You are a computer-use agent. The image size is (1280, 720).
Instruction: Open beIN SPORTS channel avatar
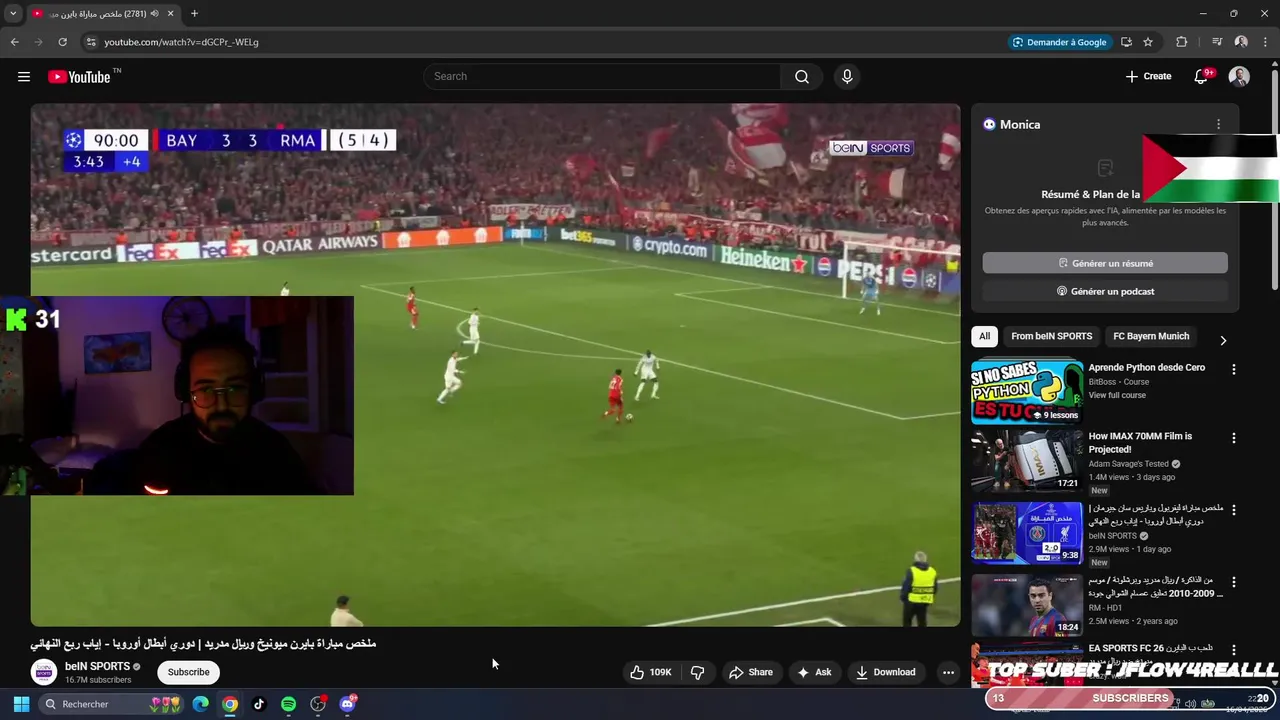click(x=44, y=672)
